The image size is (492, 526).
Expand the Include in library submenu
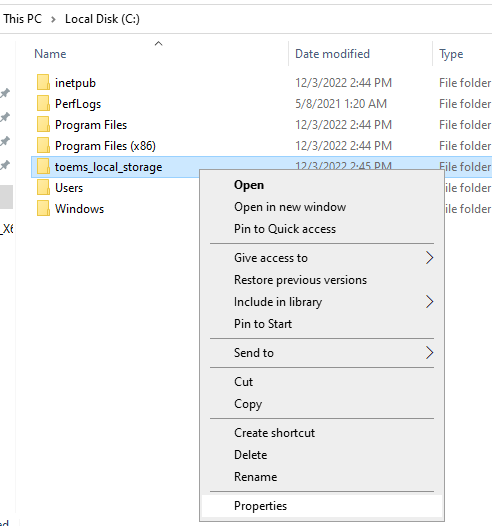coord(322,302)
